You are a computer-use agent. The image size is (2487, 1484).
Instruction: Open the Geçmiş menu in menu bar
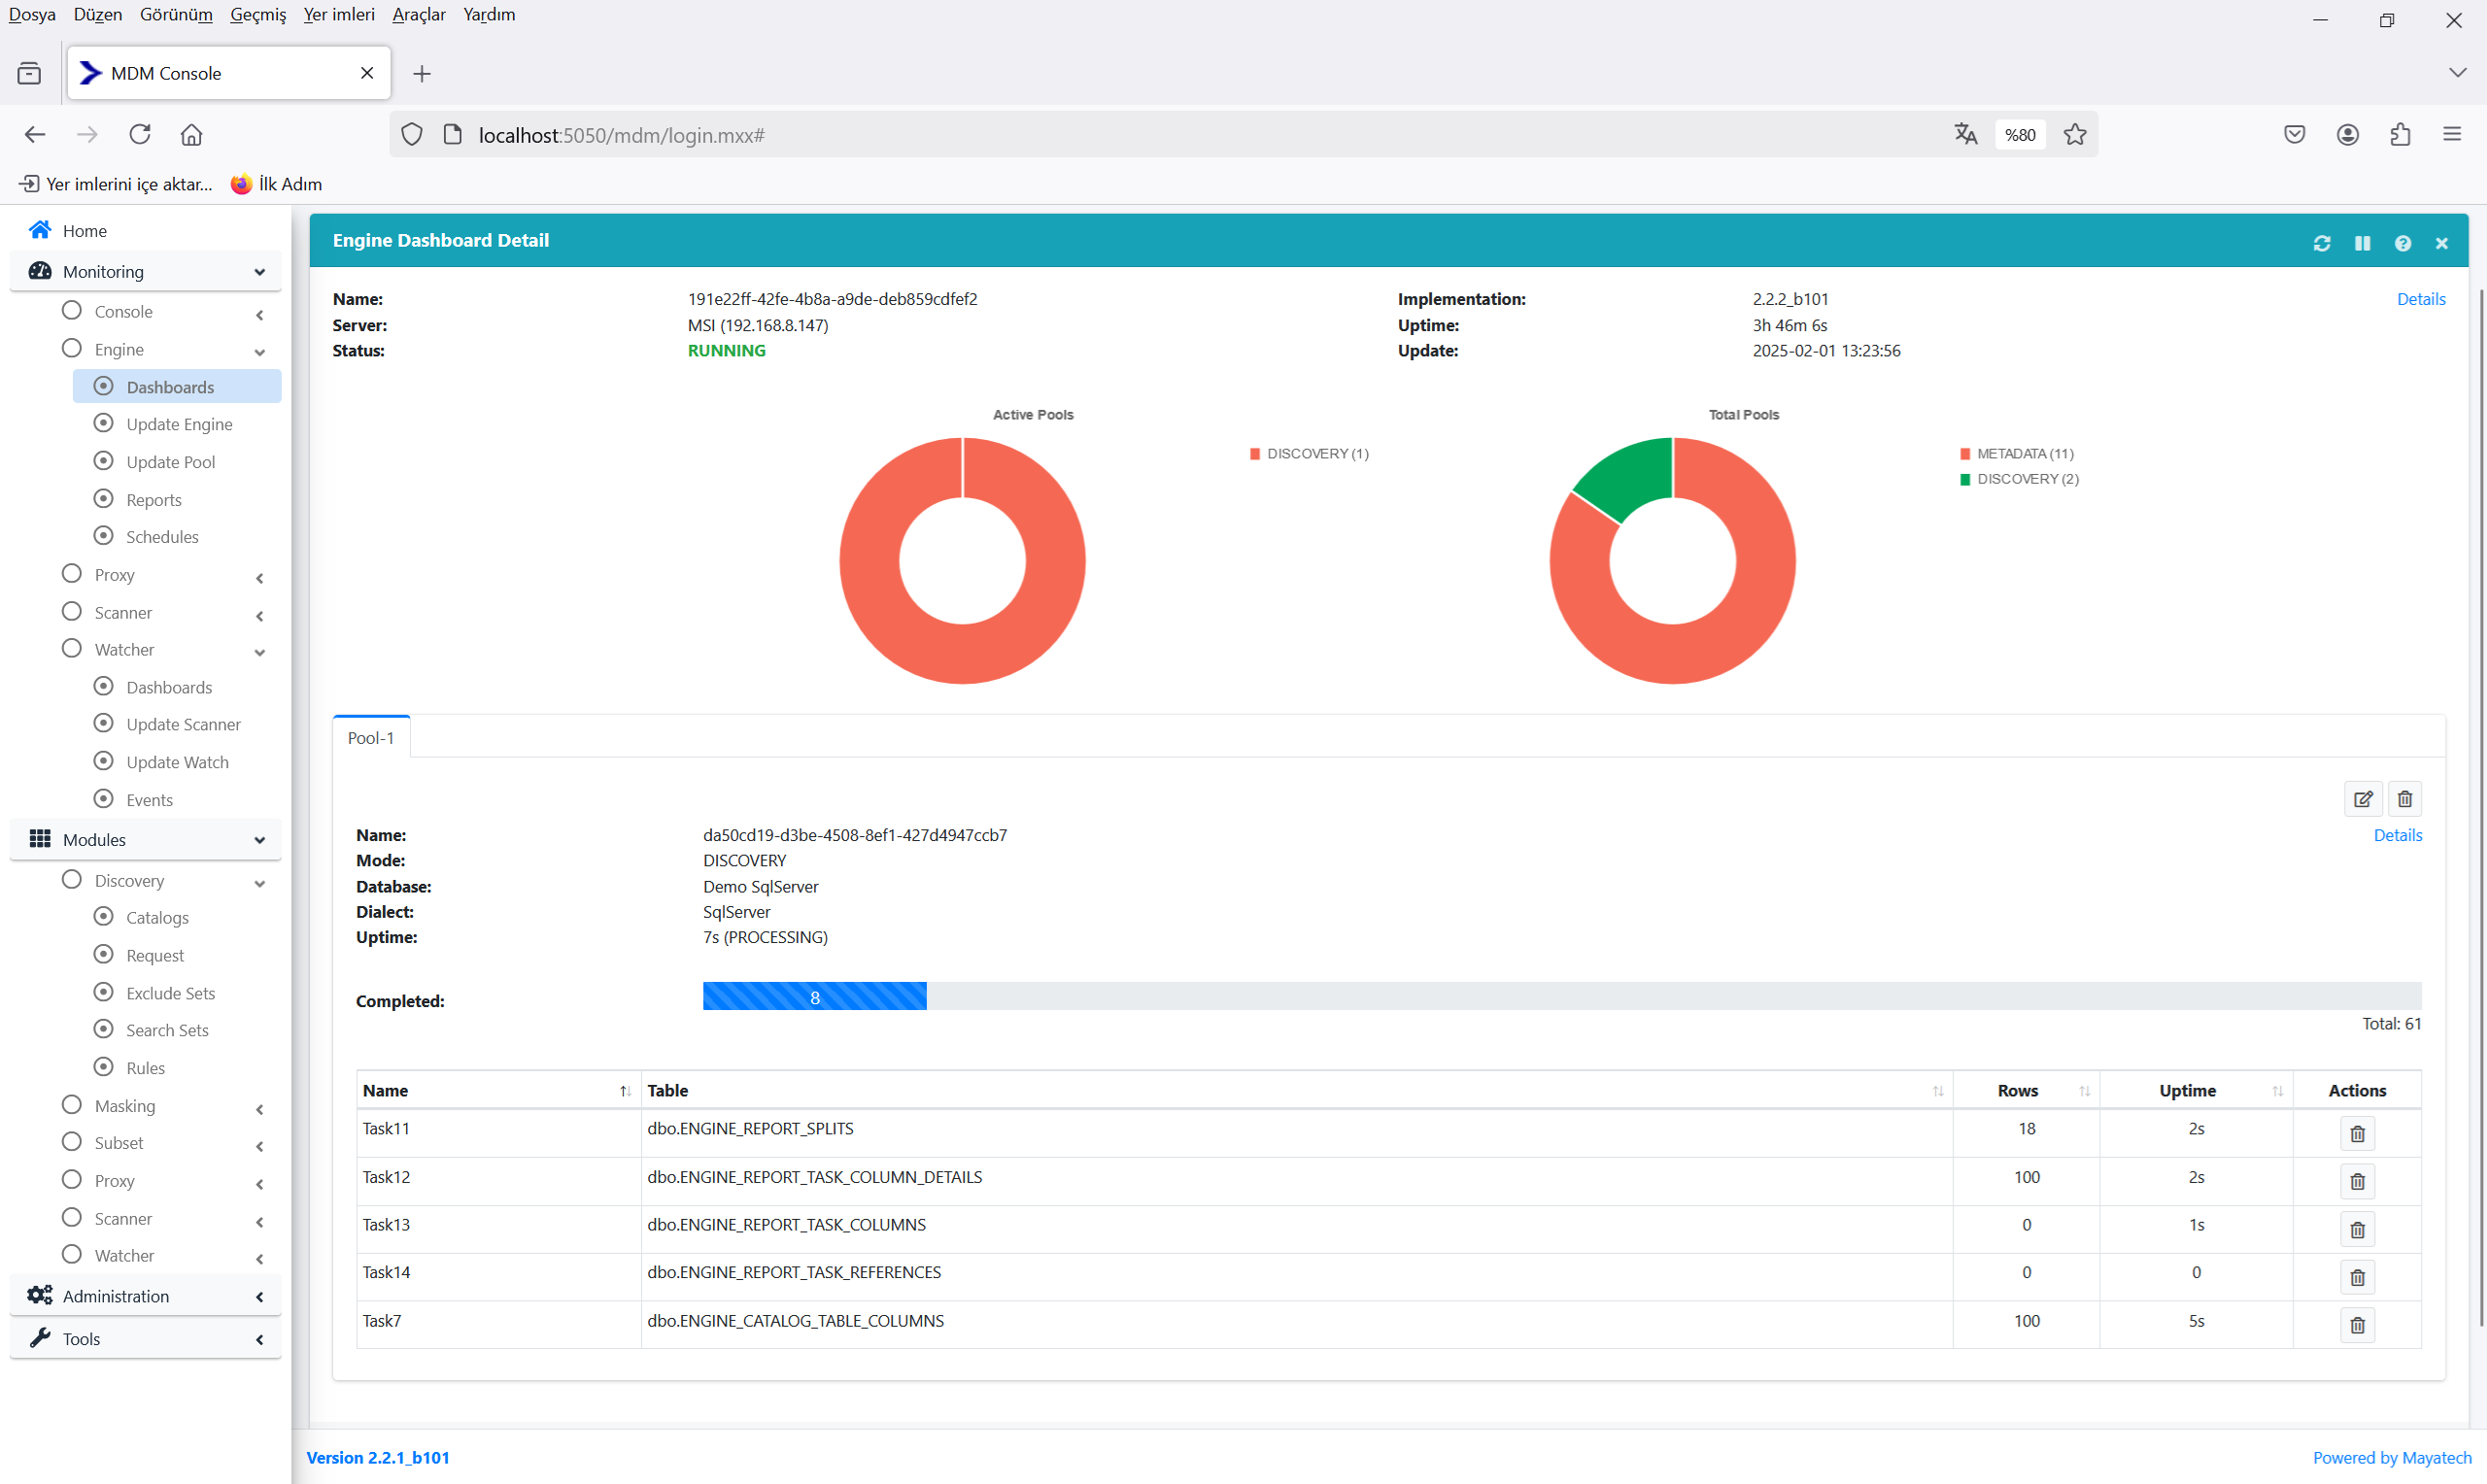257,14
